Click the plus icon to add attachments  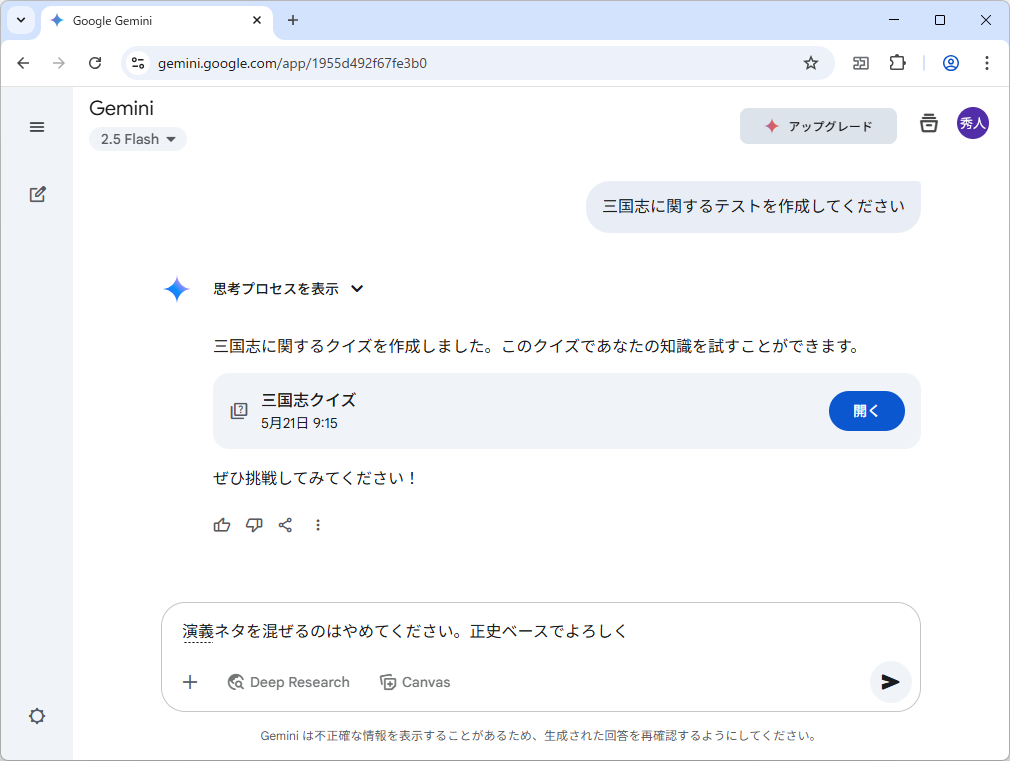pyautogui.click(x=190, y=682)
